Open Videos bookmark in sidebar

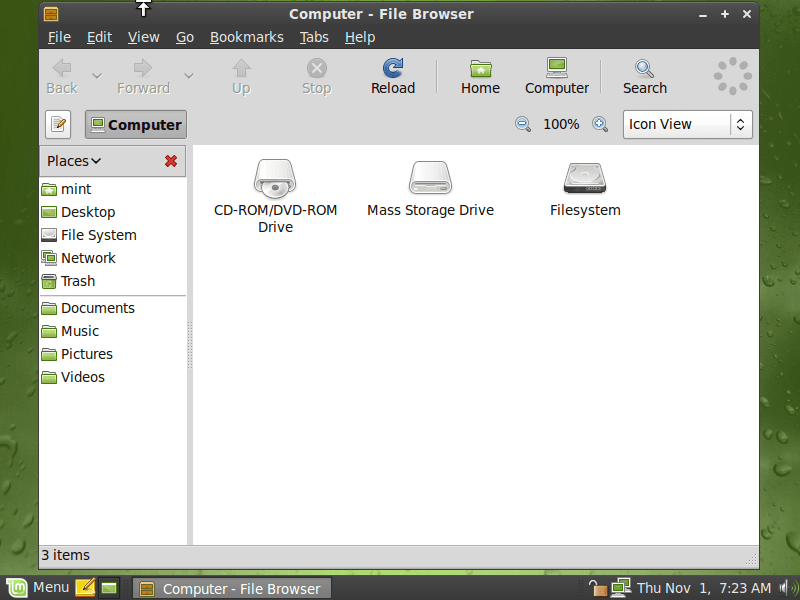coord(113,377)
